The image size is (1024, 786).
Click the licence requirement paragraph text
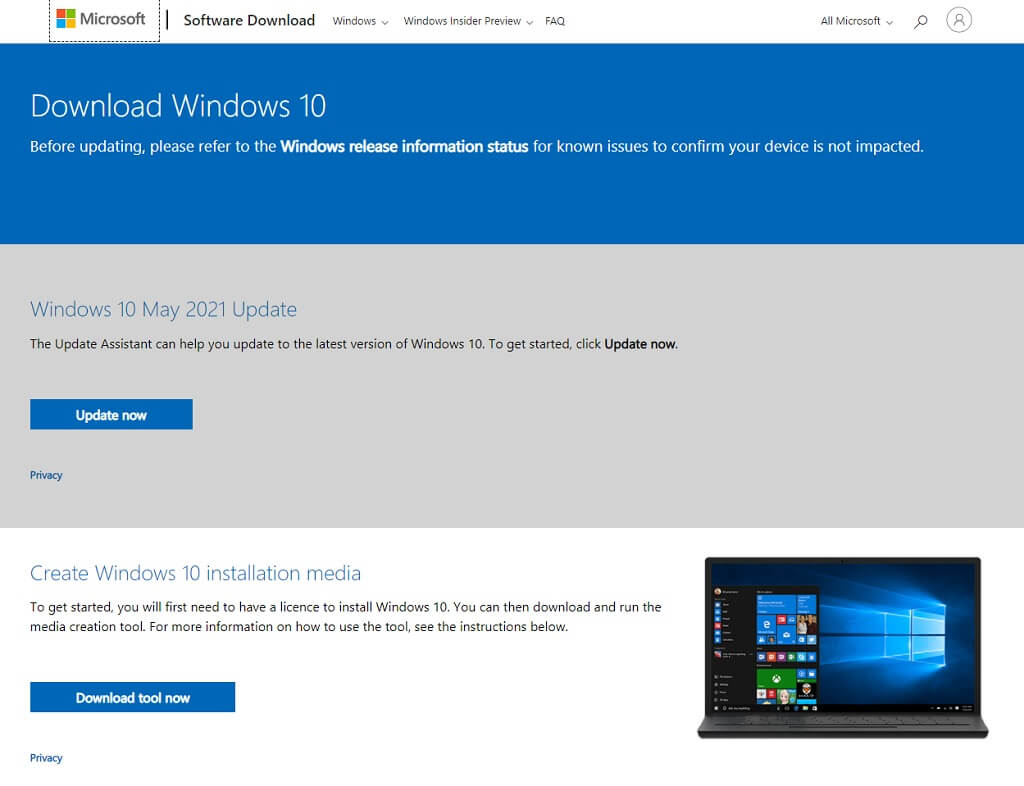(345, 617)
